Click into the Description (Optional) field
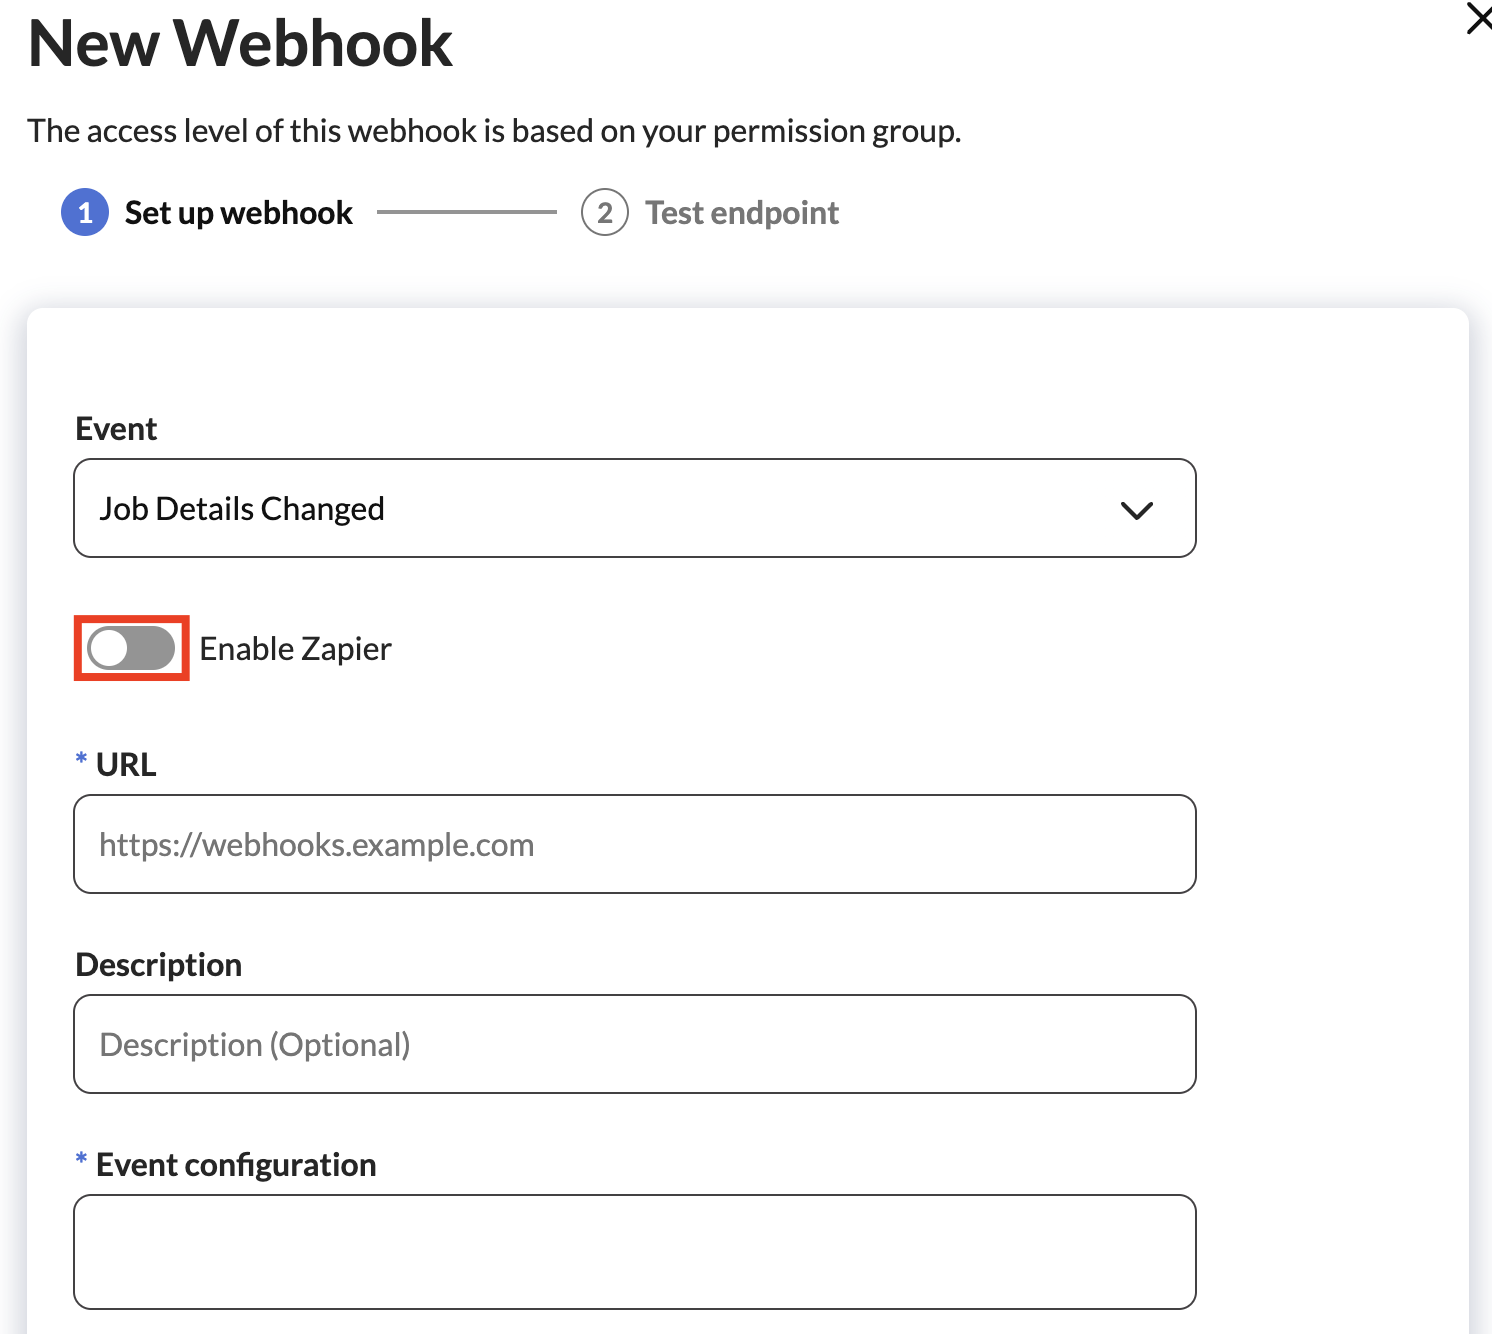The width and height of the screenshot is (1492, 1334). point(634,1044)
